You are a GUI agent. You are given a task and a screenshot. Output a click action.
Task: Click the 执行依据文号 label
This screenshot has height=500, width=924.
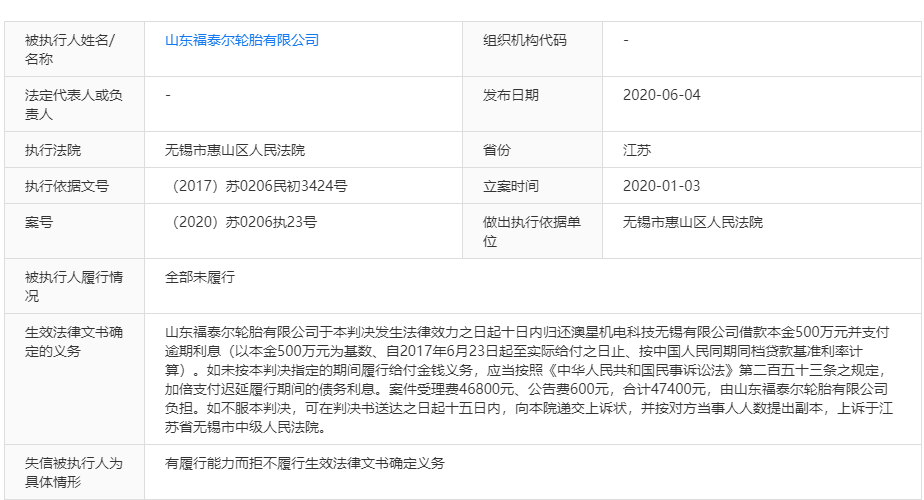pyautogui.click(x=67, y=186)
